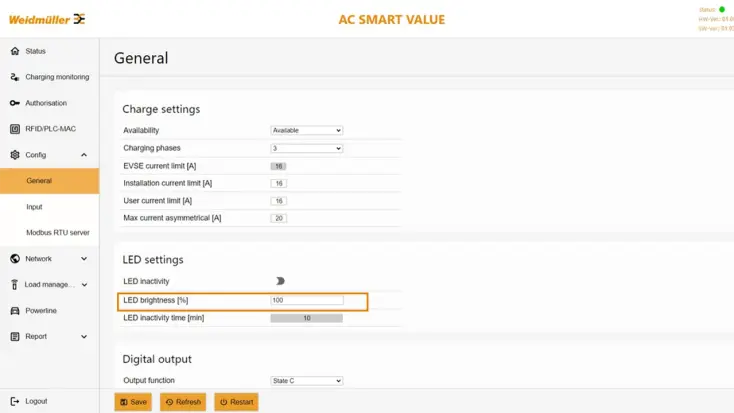Toggle the LED inactivity switch
This screenshot has width=734, height=413.
[x=280, y=282]
